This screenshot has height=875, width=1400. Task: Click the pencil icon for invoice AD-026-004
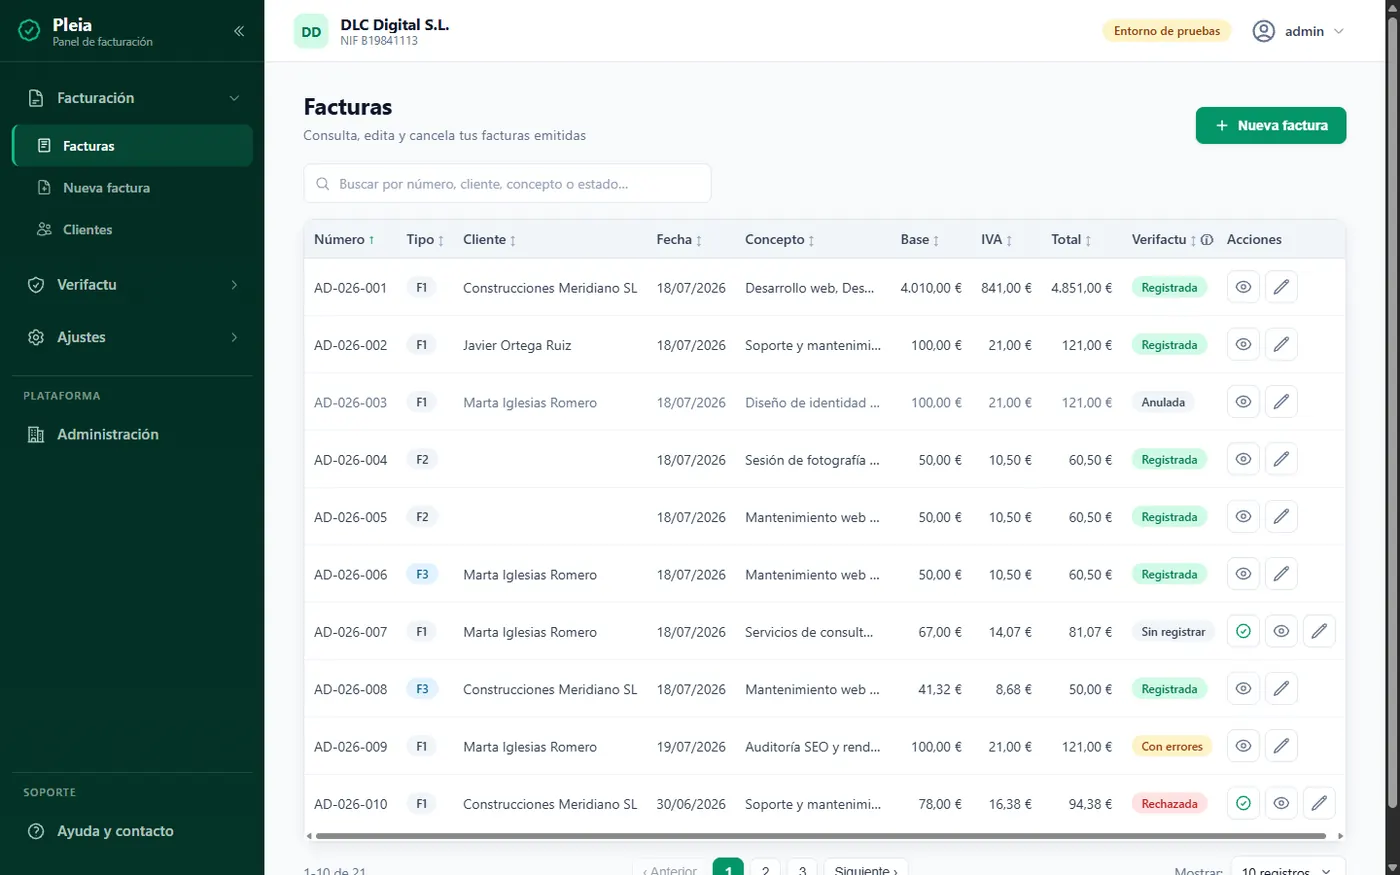click(x=1281, y=459)
